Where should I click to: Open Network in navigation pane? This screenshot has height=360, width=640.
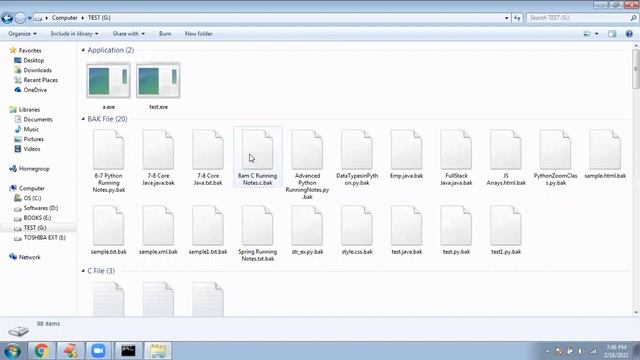pyautogui.click(x=24, y=257)
